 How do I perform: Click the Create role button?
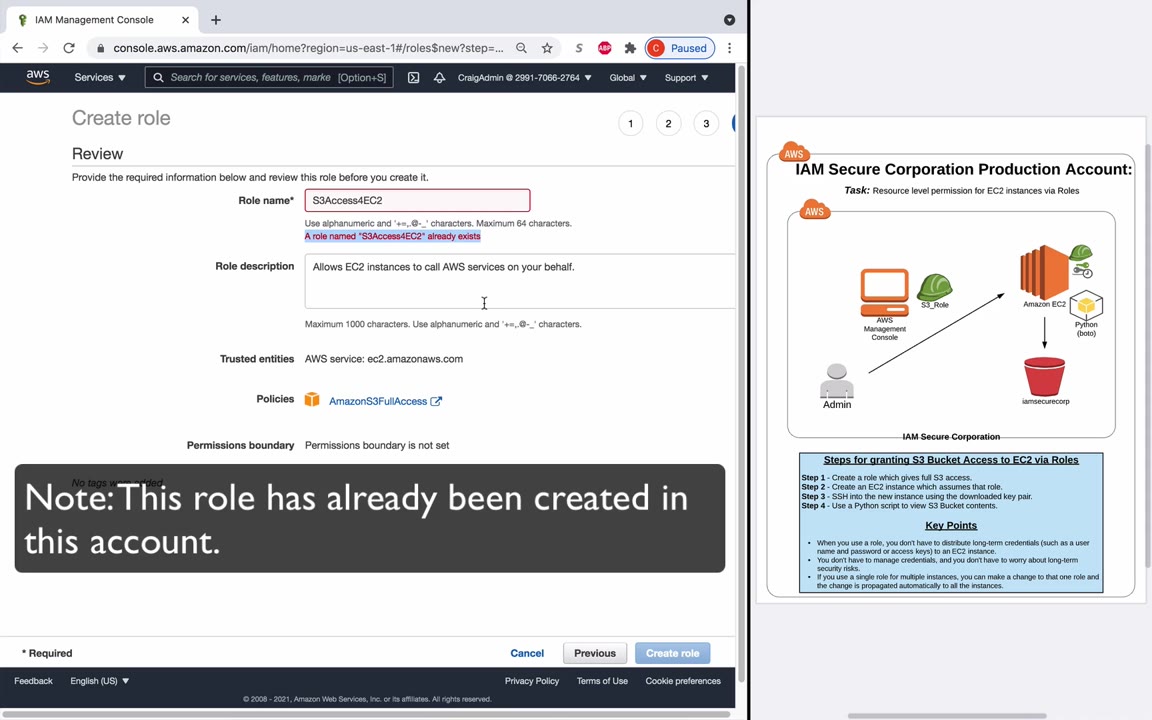tap(672, 653)
